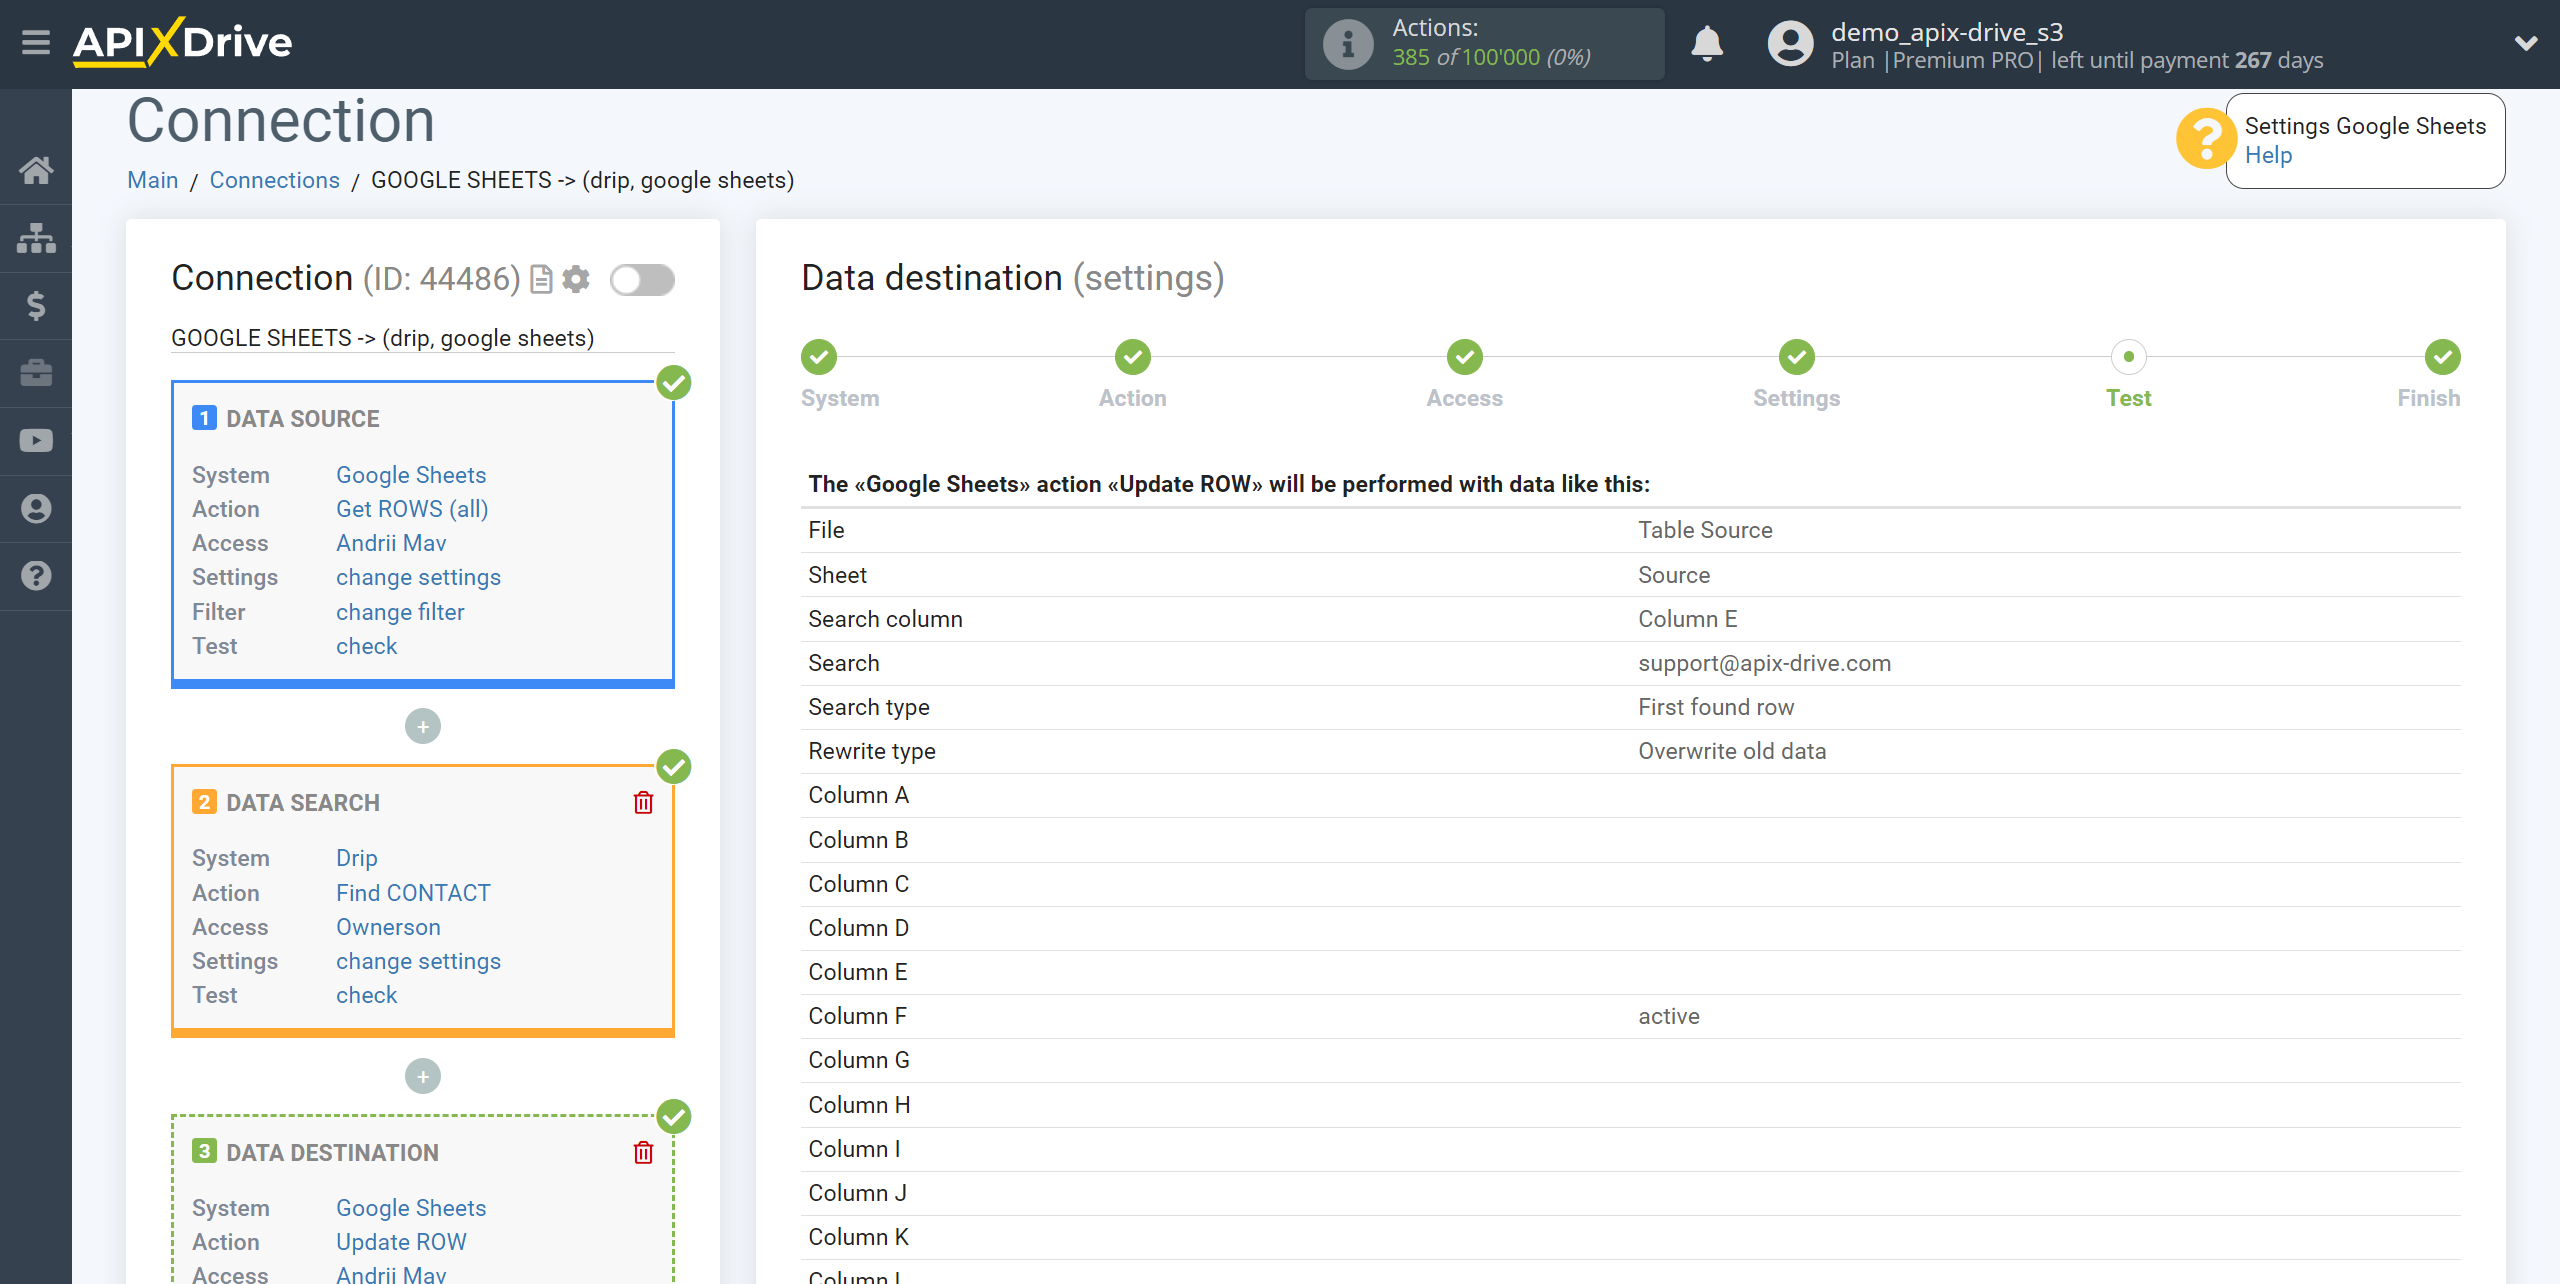Open Find CONTACT action
Viewport: 2560px width, 1284px height.
413,893
